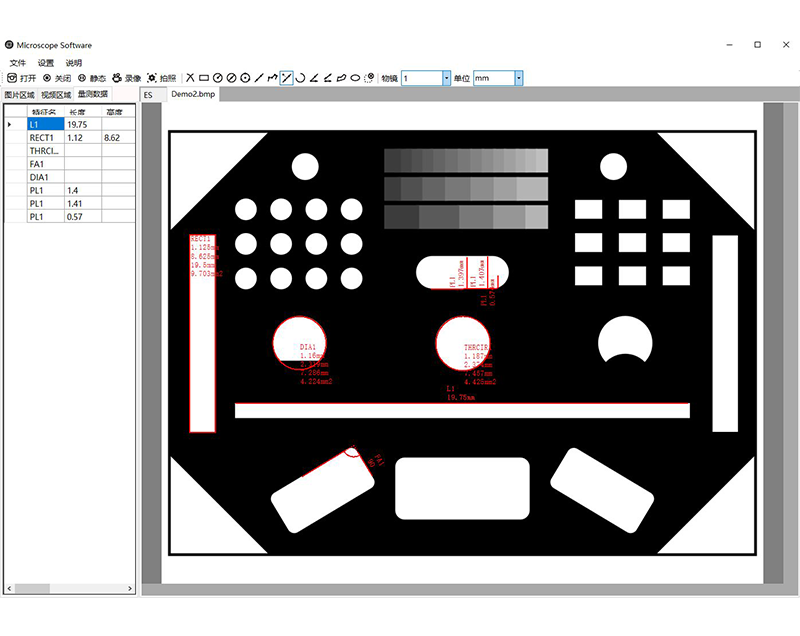Select the rectangle measurement tool
Viewport: 800px width, 636px height.
(204, 77)
